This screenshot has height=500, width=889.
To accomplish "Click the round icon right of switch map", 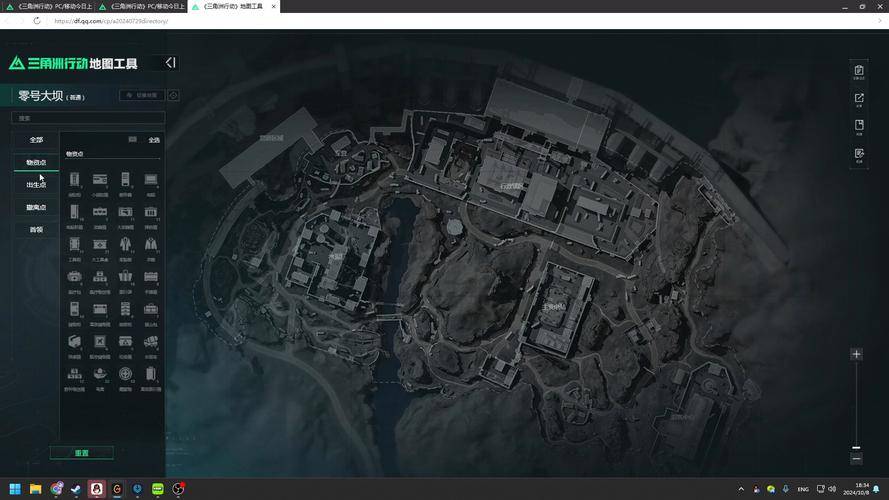I will 174,96.
